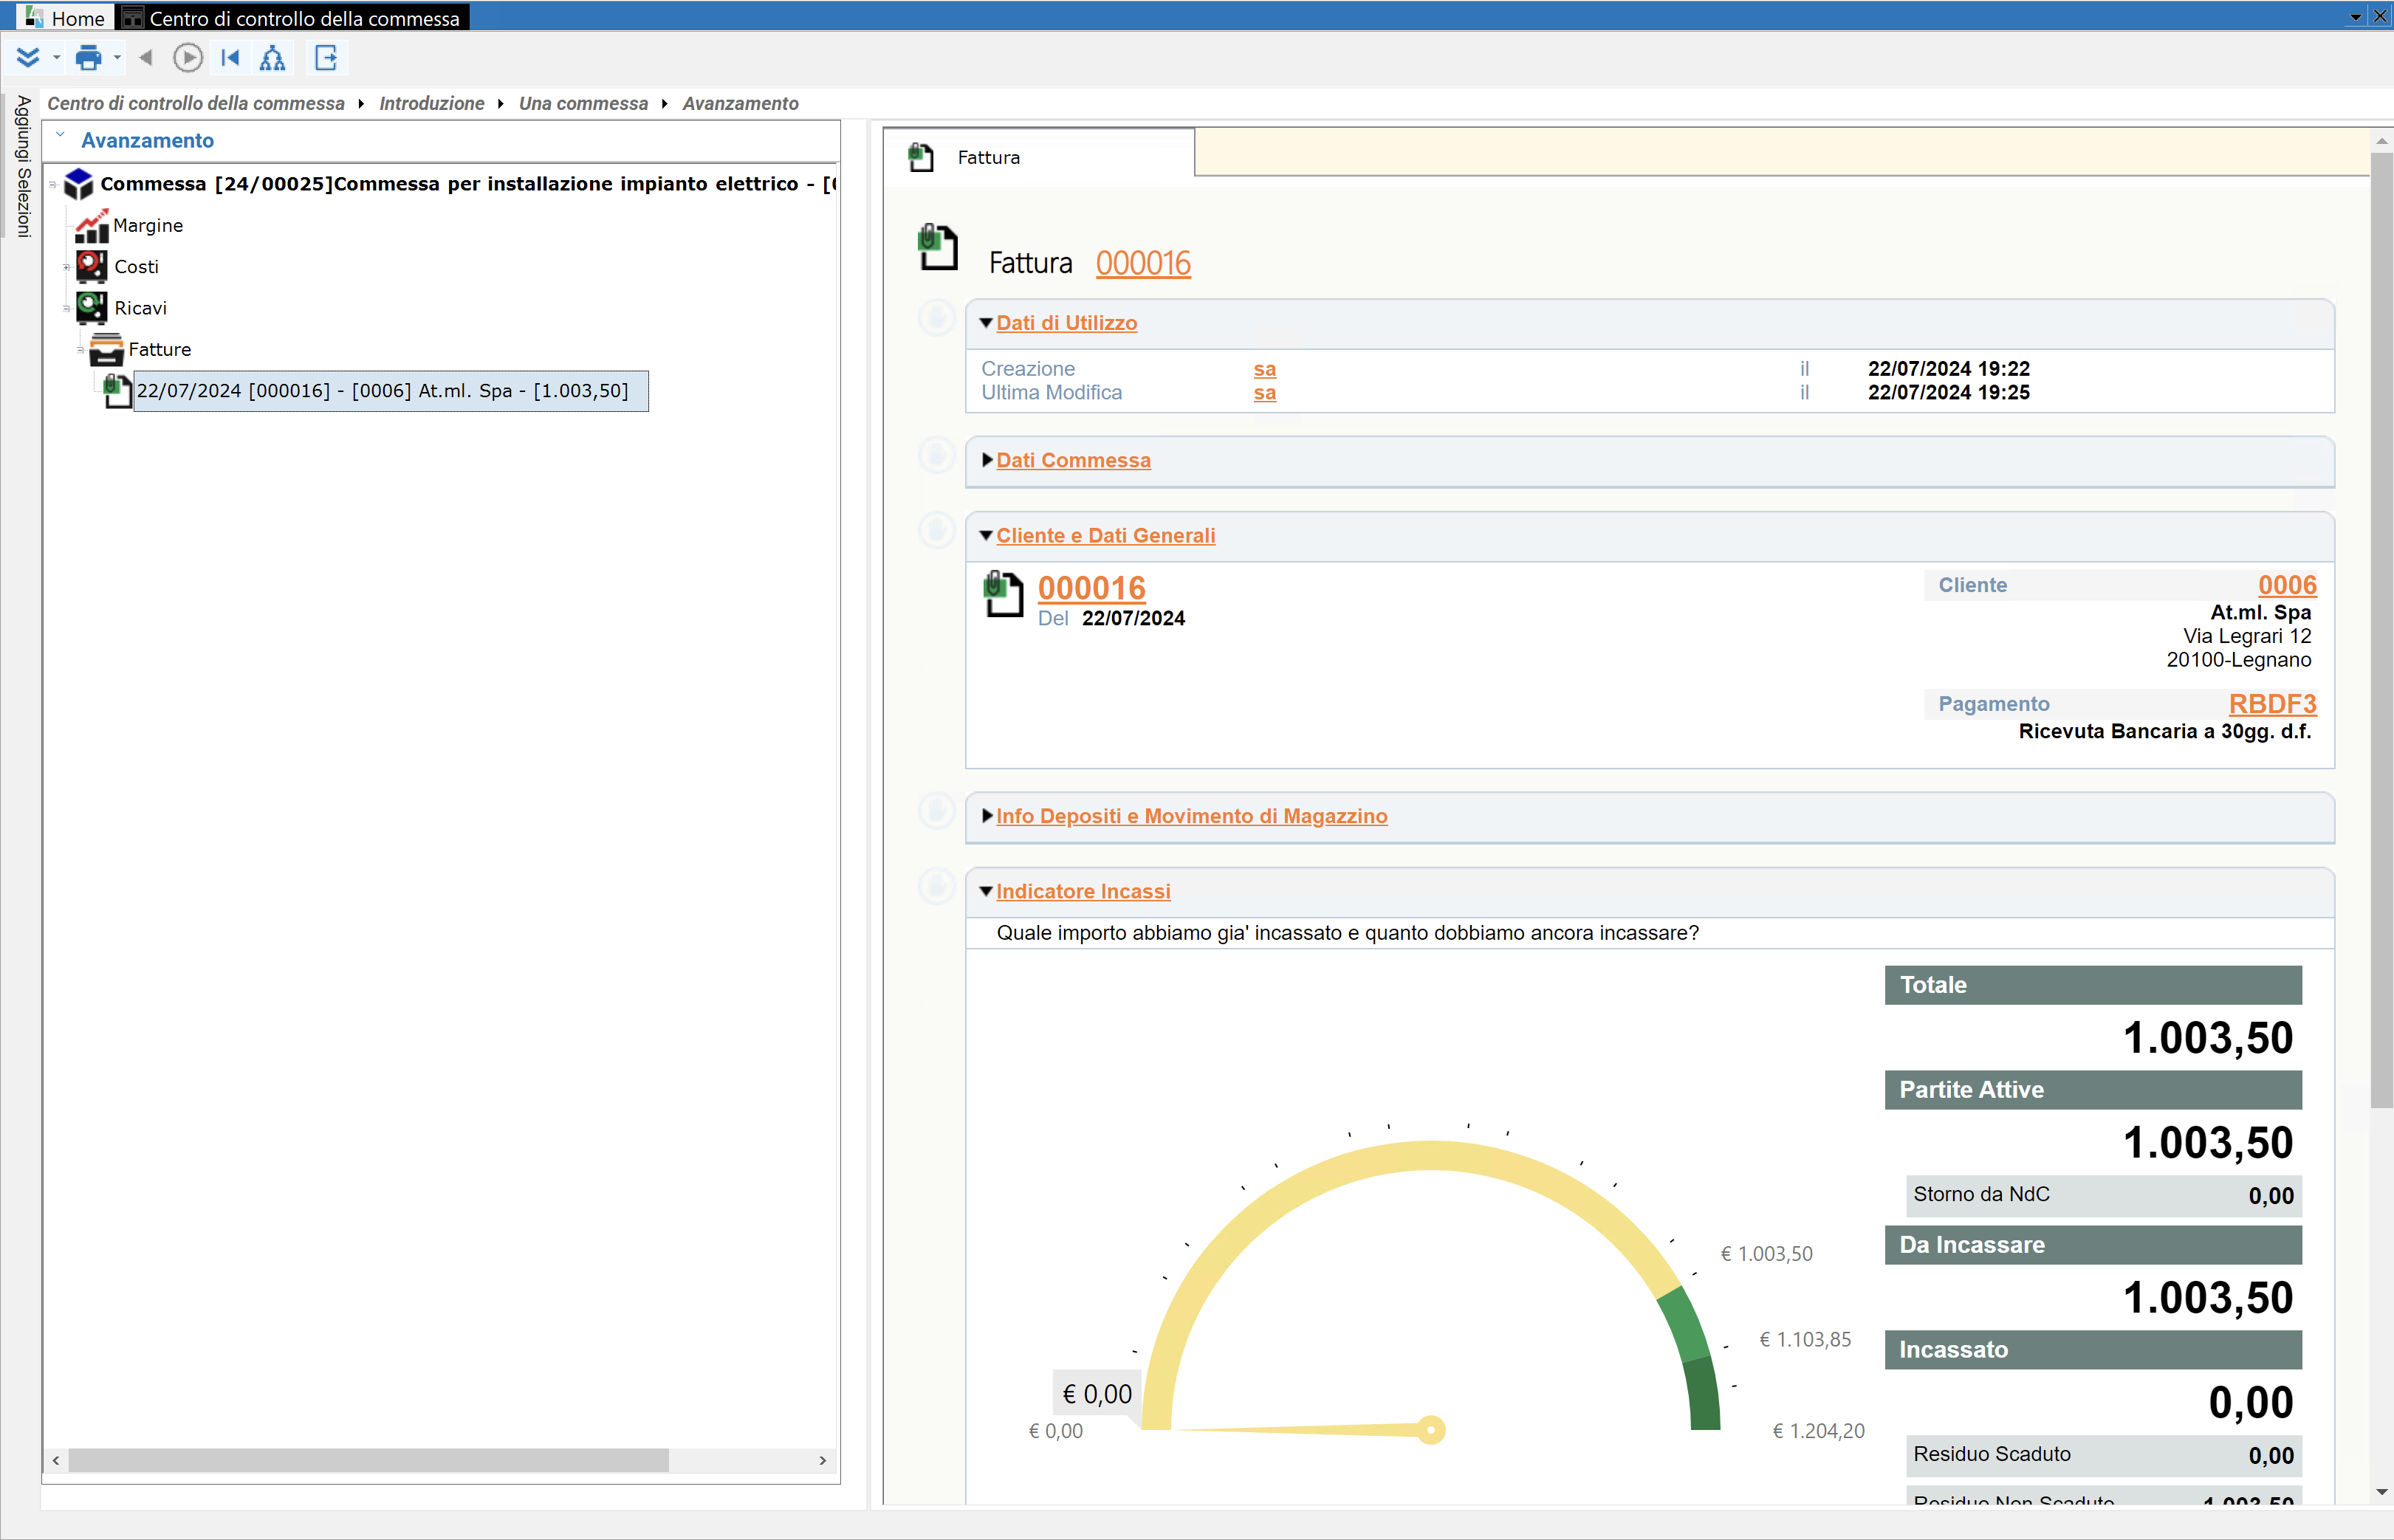The width and height of the screenshot is (2394, 1540).
Task: Click Aggiungi Selezioni vertical side tab
Action: tap(22, 166)
